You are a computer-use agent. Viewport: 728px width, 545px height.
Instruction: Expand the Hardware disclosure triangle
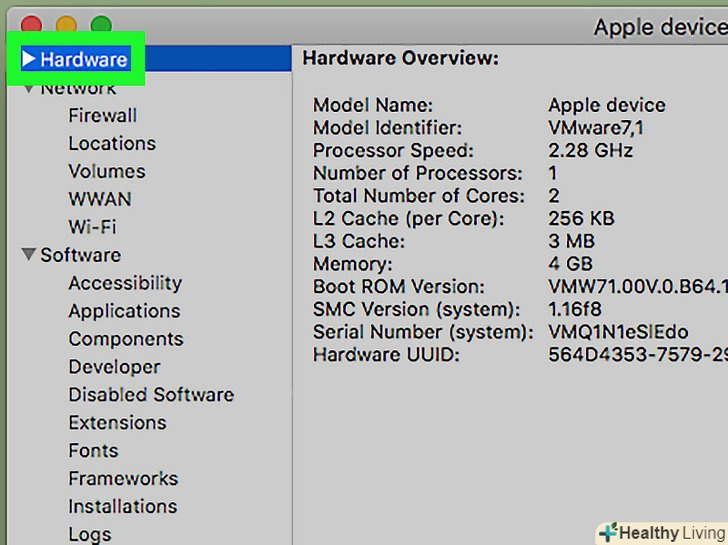(x=29, y=60)
